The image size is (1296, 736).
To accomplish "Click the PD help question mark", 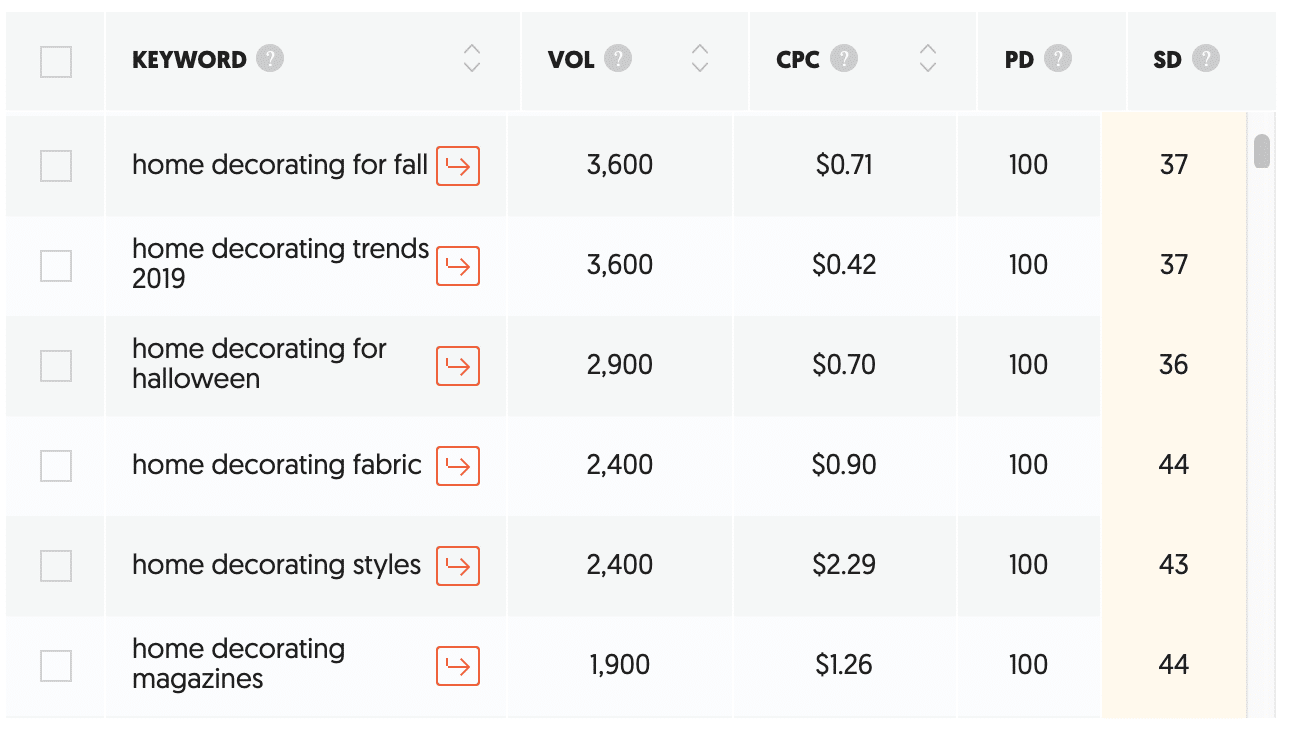I will point(1057,59).
